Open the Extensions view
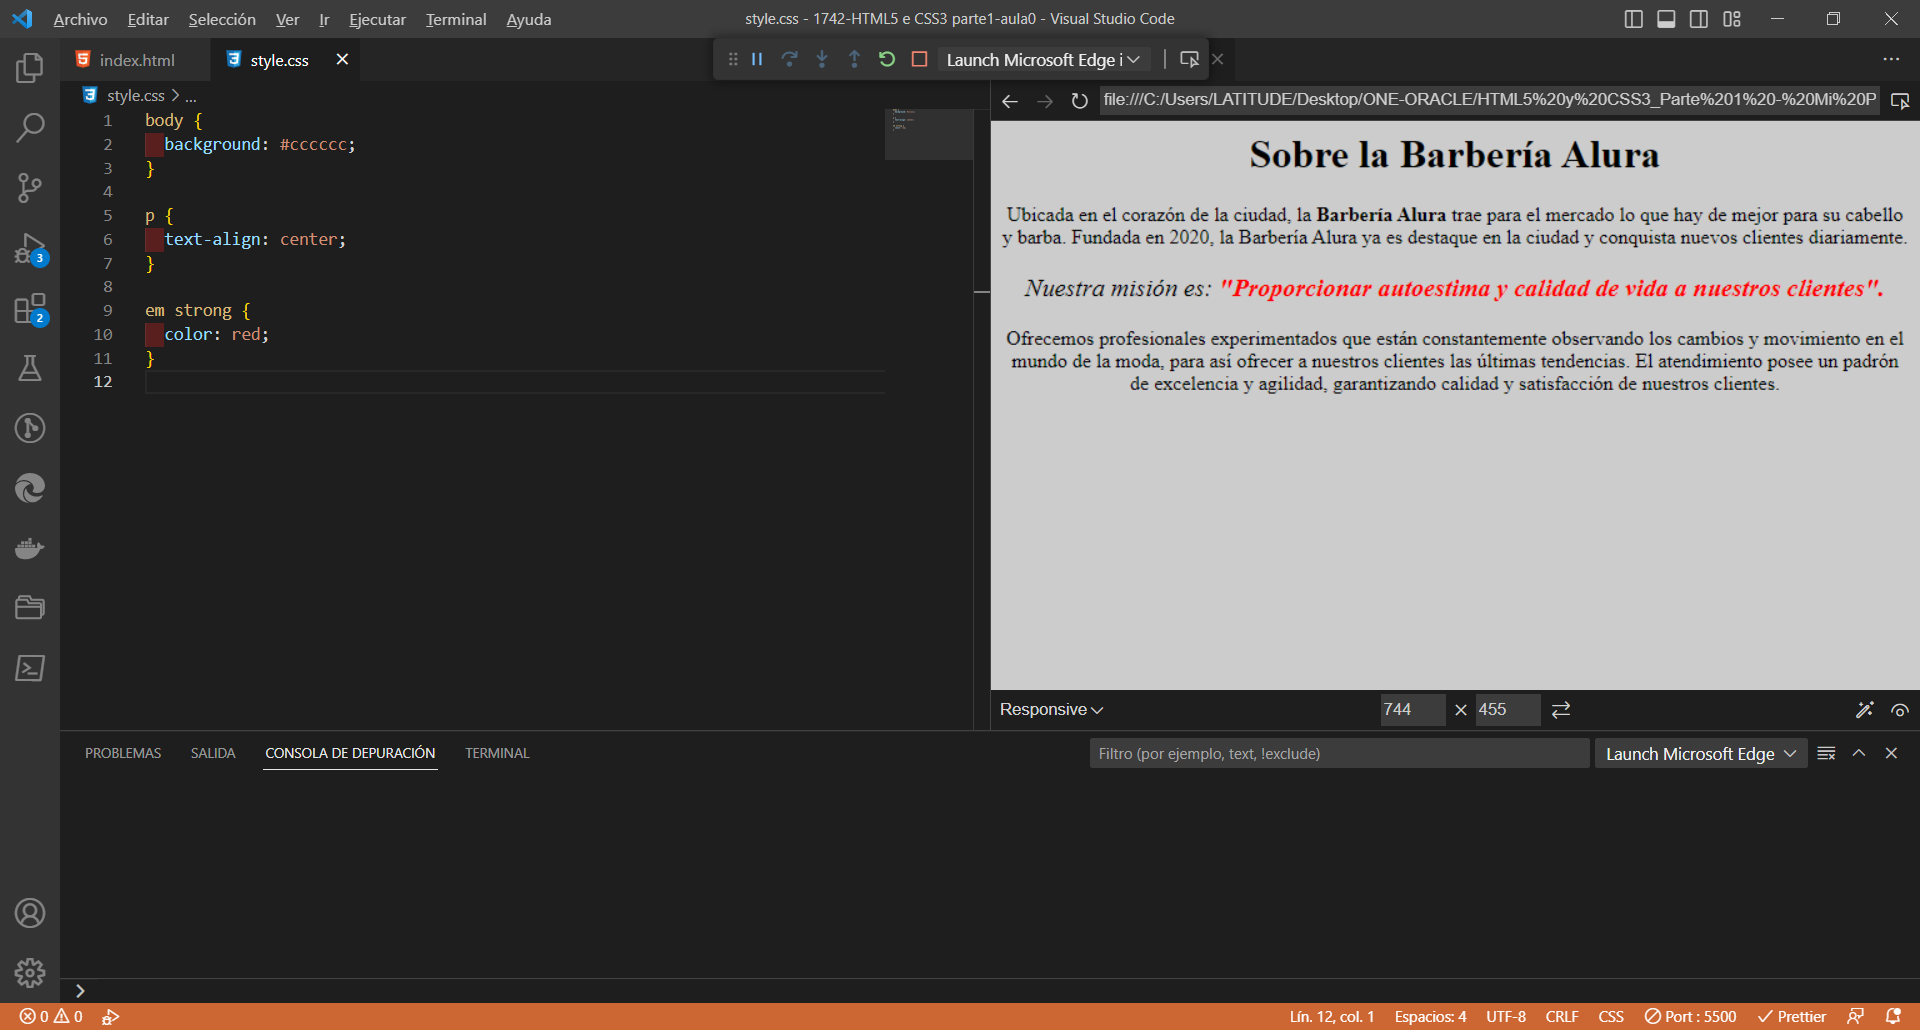The image size is (1920, 1030). click(x=30, y=309)
